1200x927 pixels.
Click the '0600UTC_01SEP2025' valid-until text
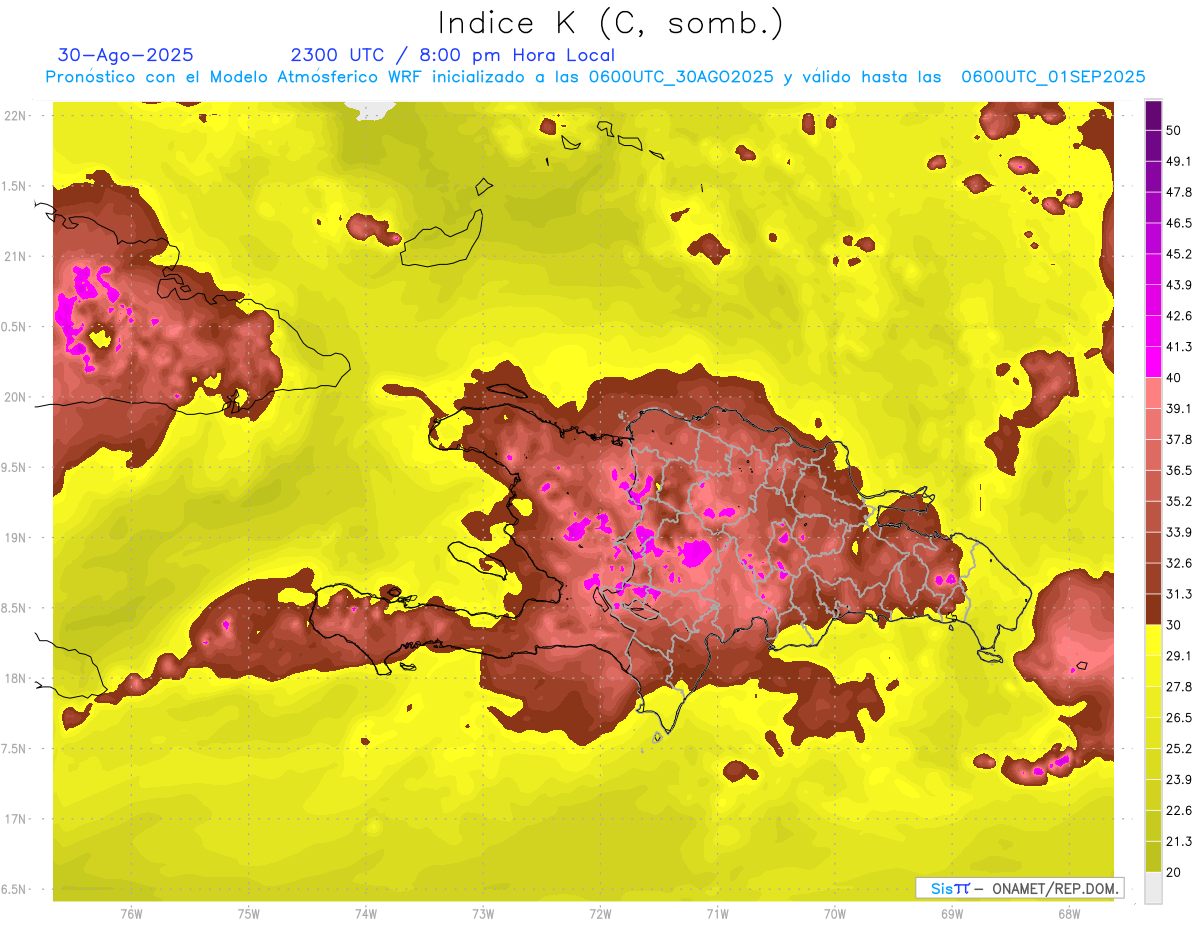click(1053, 77)
